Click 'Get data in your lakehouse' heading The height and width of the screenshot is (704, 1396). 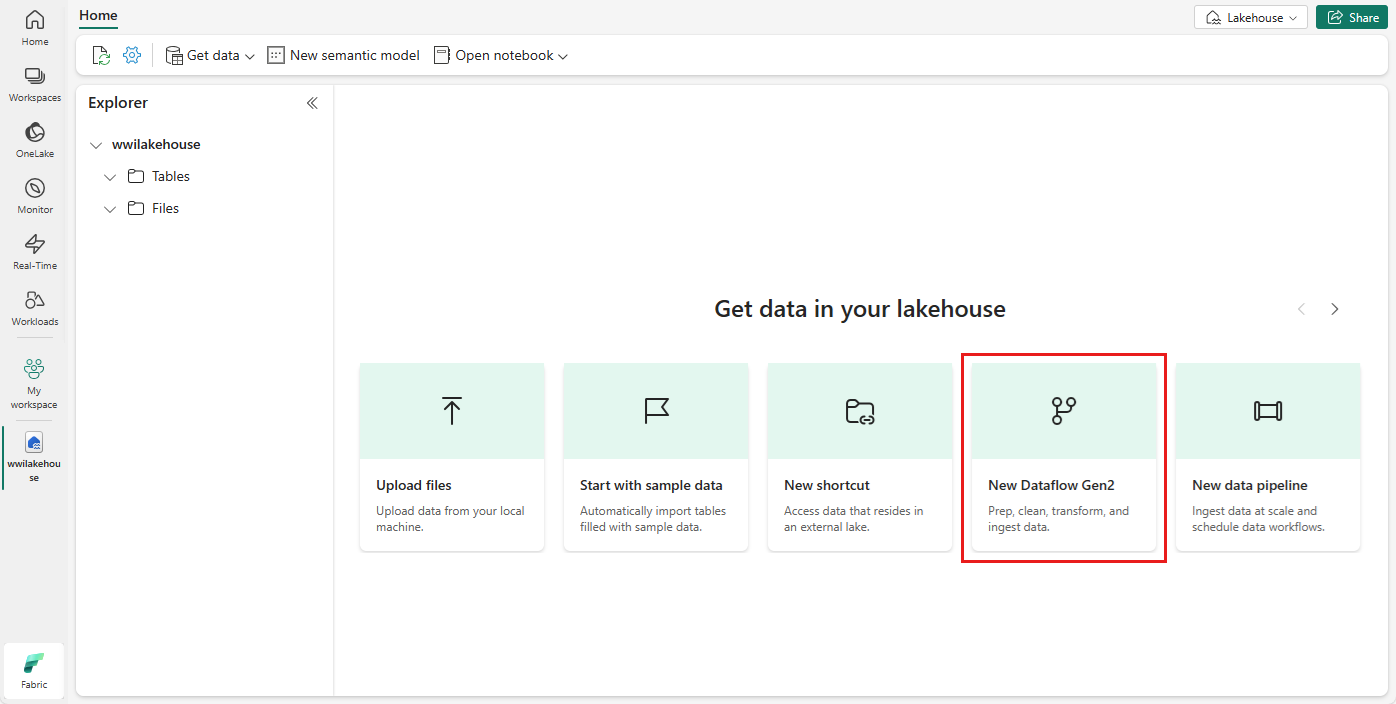860,309
